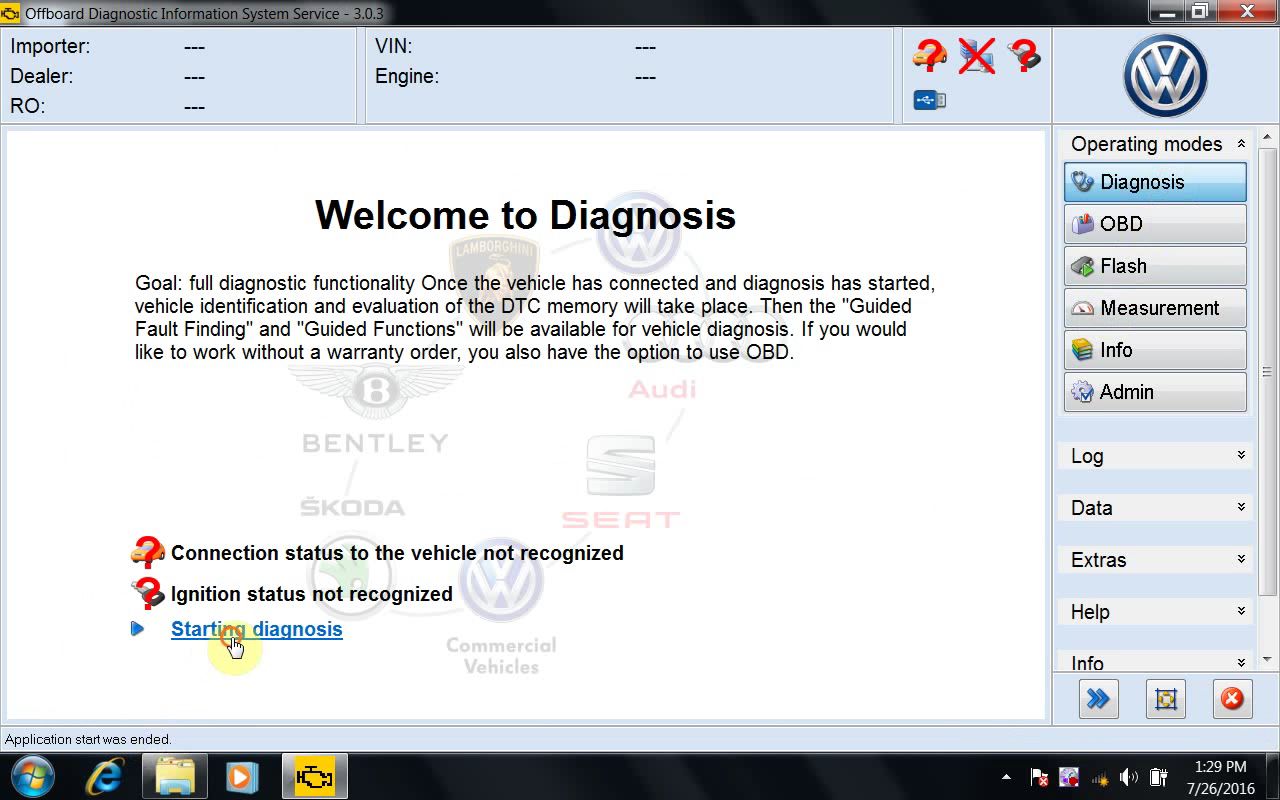
Task: Click the vehicle connection status icon in header
Action: [x=929, y=55]
